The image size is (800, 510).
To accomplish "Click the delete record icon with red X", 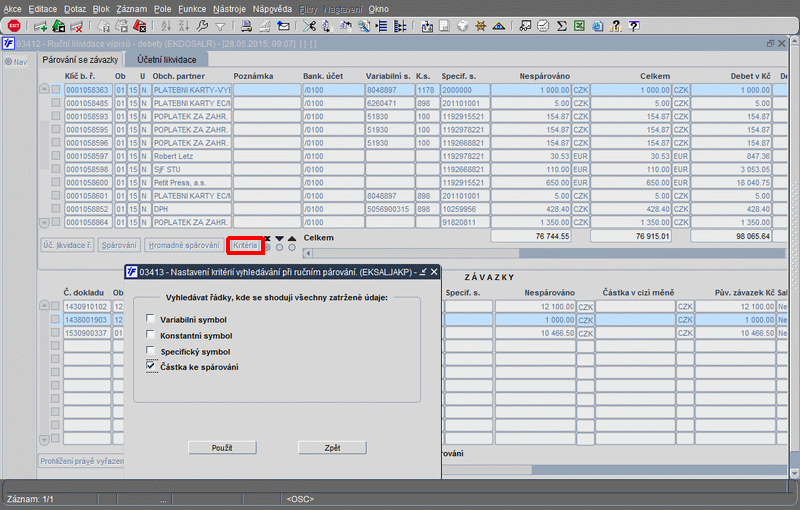I will 76,26.
